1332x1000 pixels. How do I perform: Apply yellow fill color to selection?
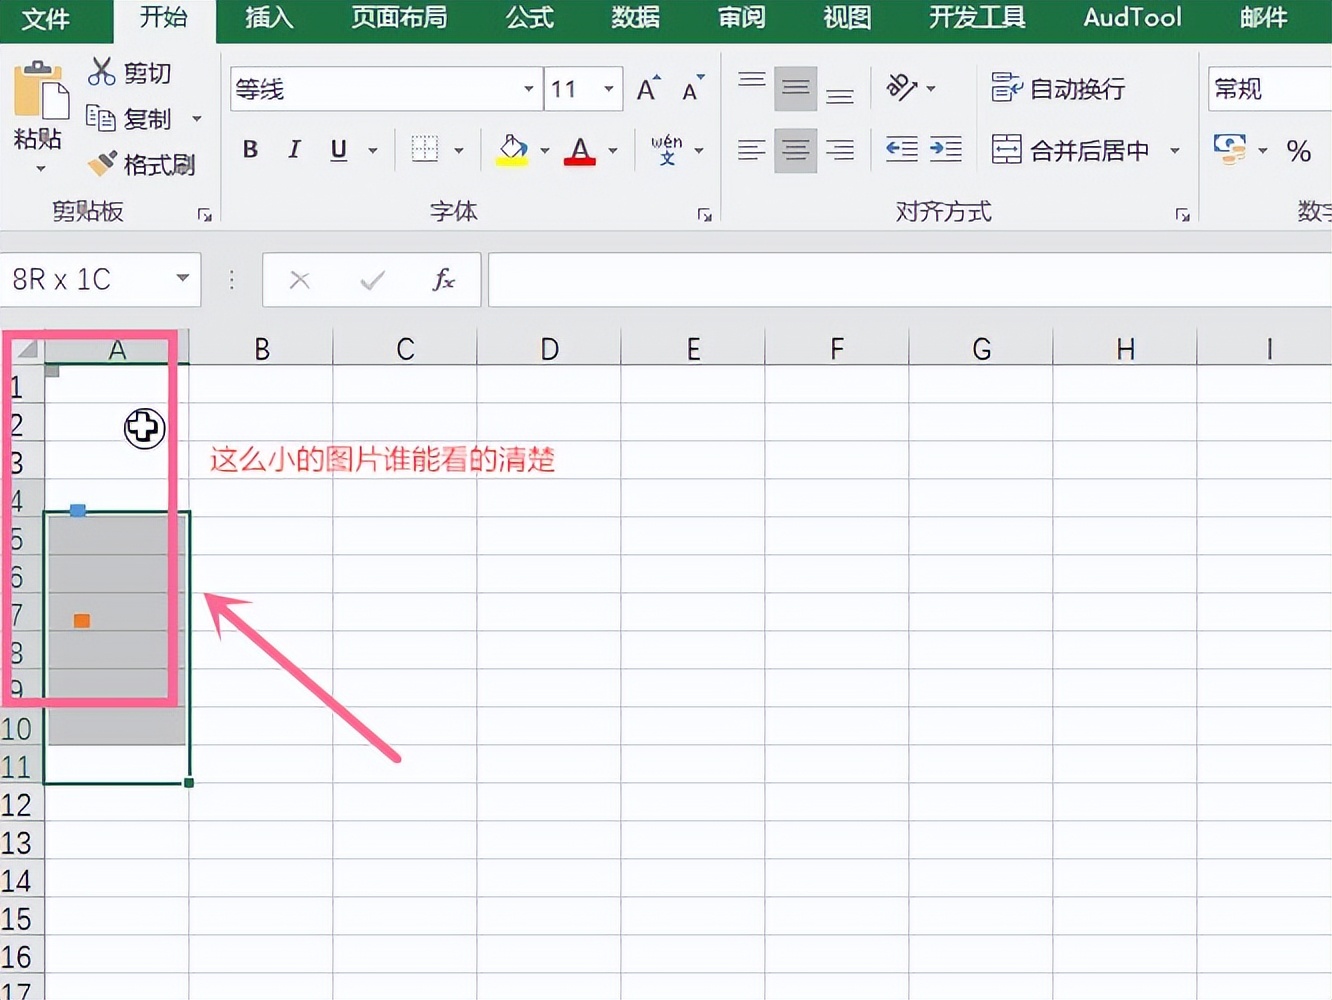[511, 150]
